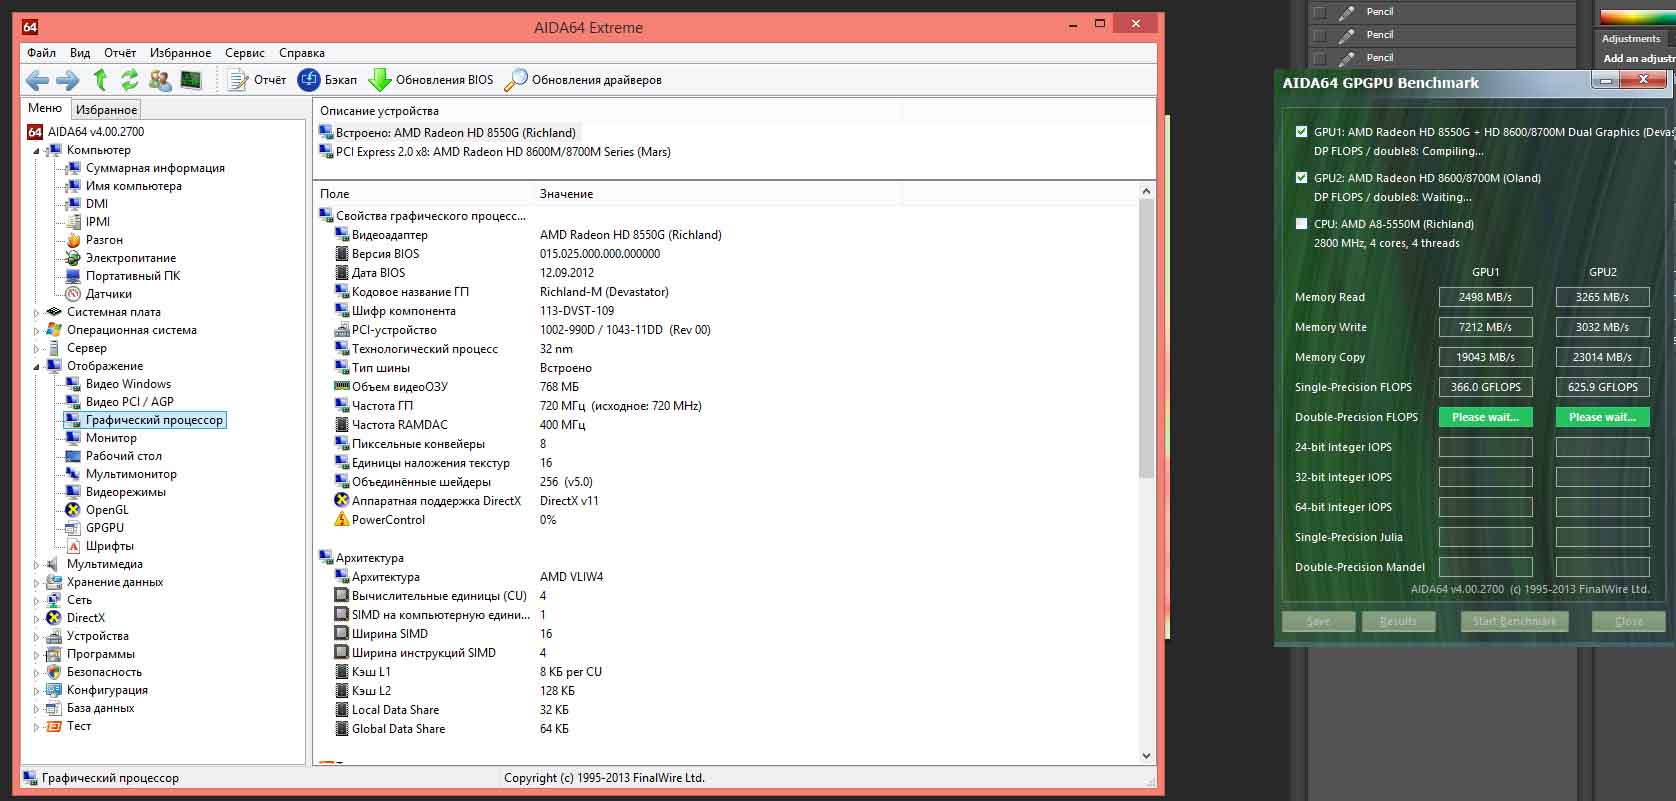Click the Обновления драйверов toolbar button

(583, 80)
